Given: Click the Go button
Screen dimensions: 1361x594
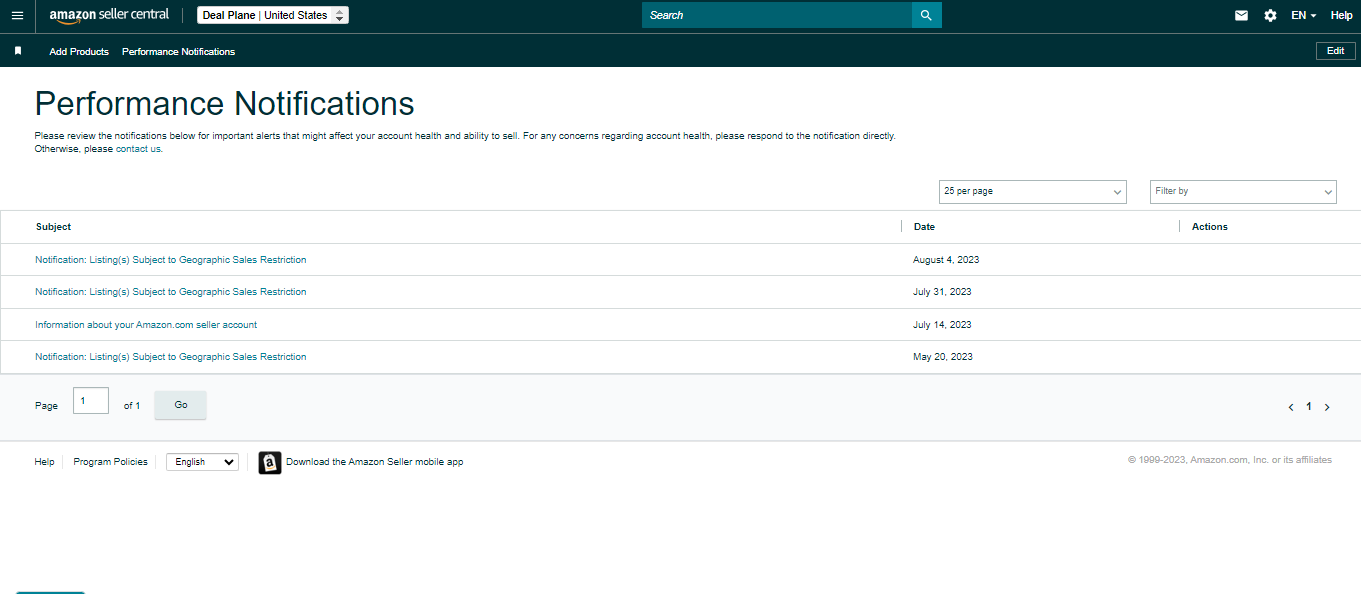Looking at the screenshot, I should [x=181, y=405].
